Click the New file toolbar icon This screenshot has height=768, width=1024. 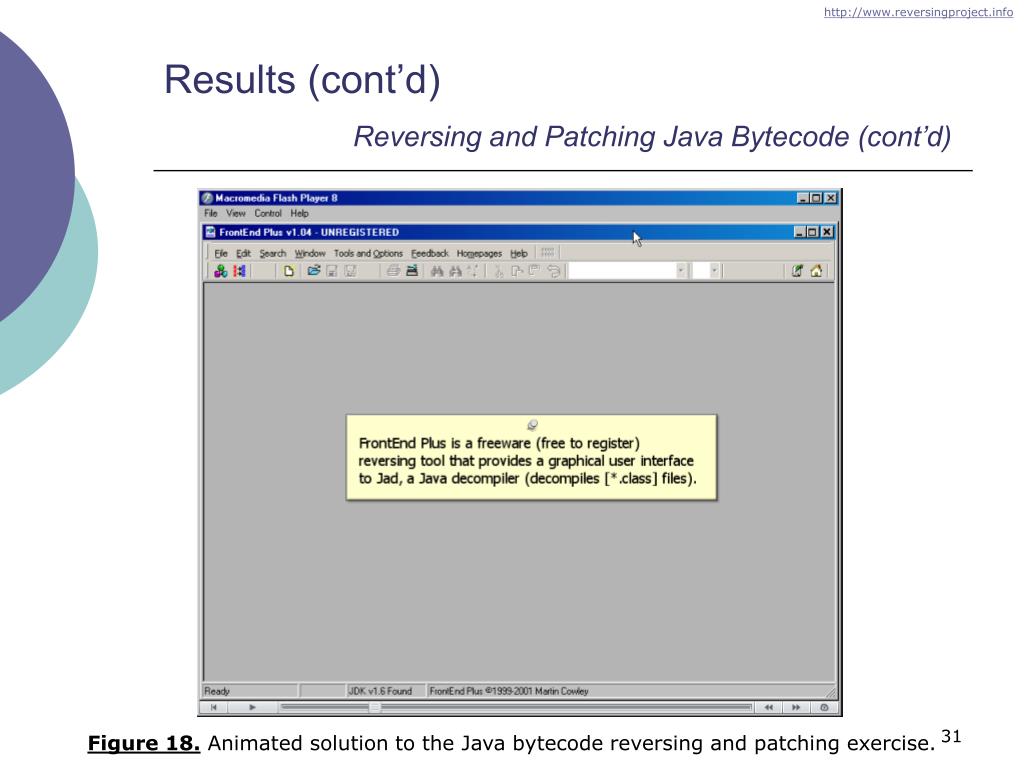pos(289,271)
